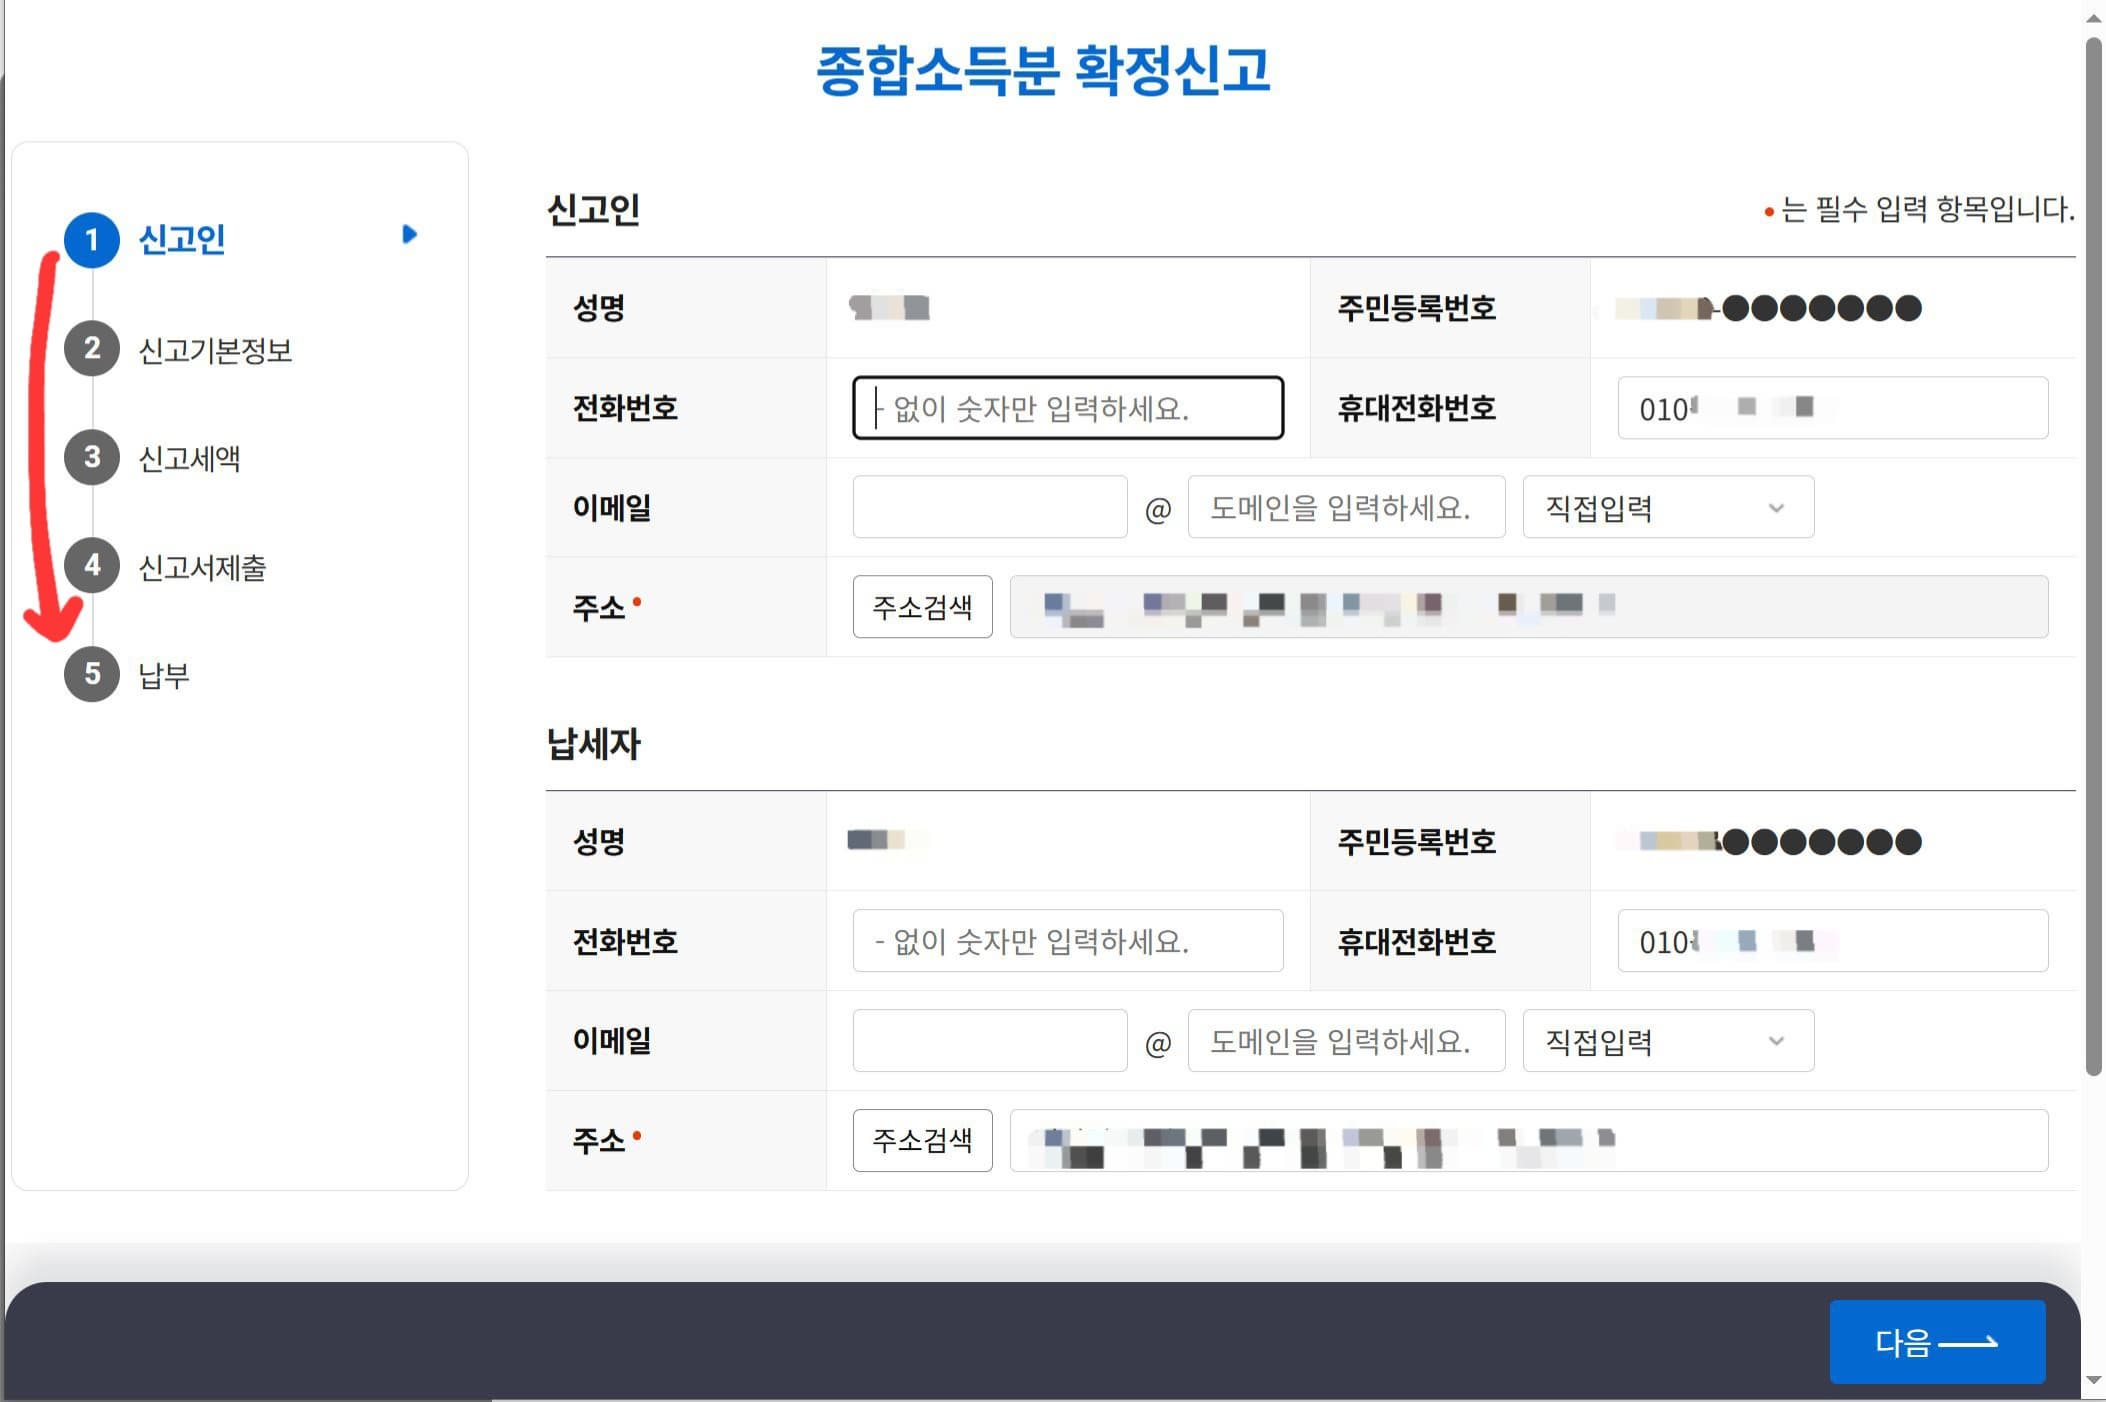Click step 5 circle icon for 납부
This screenshot has height=1402, width=2106.
point(91,674)
